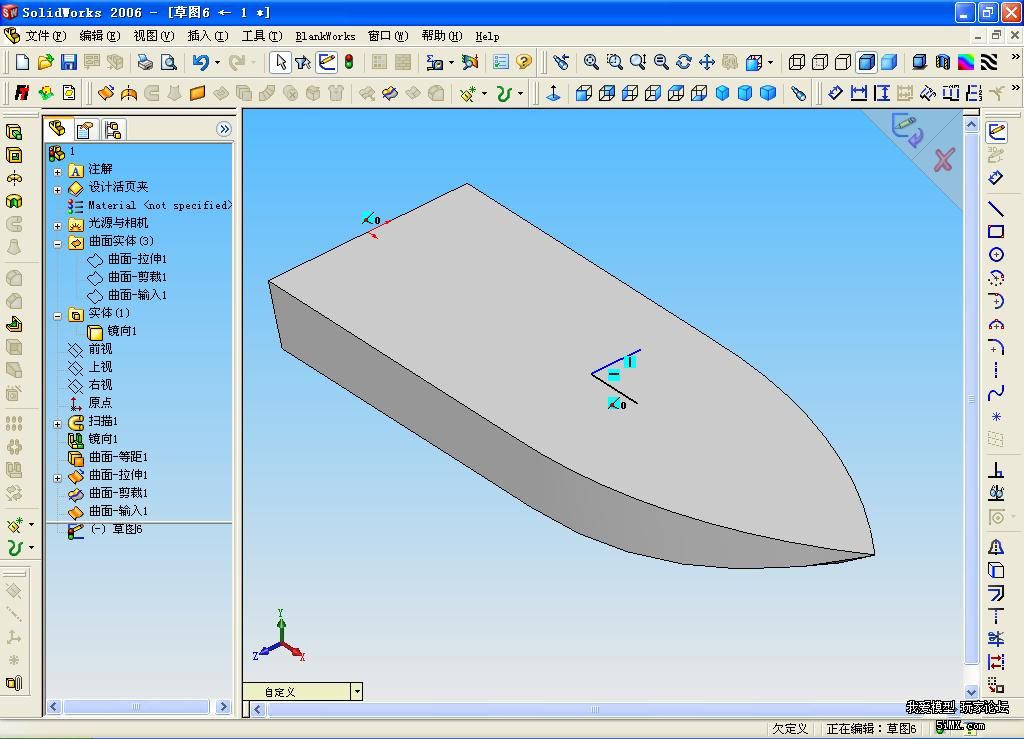Open the 文件 (File) menu
Image resolution: width=1024 pixels, height=739 pixels.
(x=46, y=36)
